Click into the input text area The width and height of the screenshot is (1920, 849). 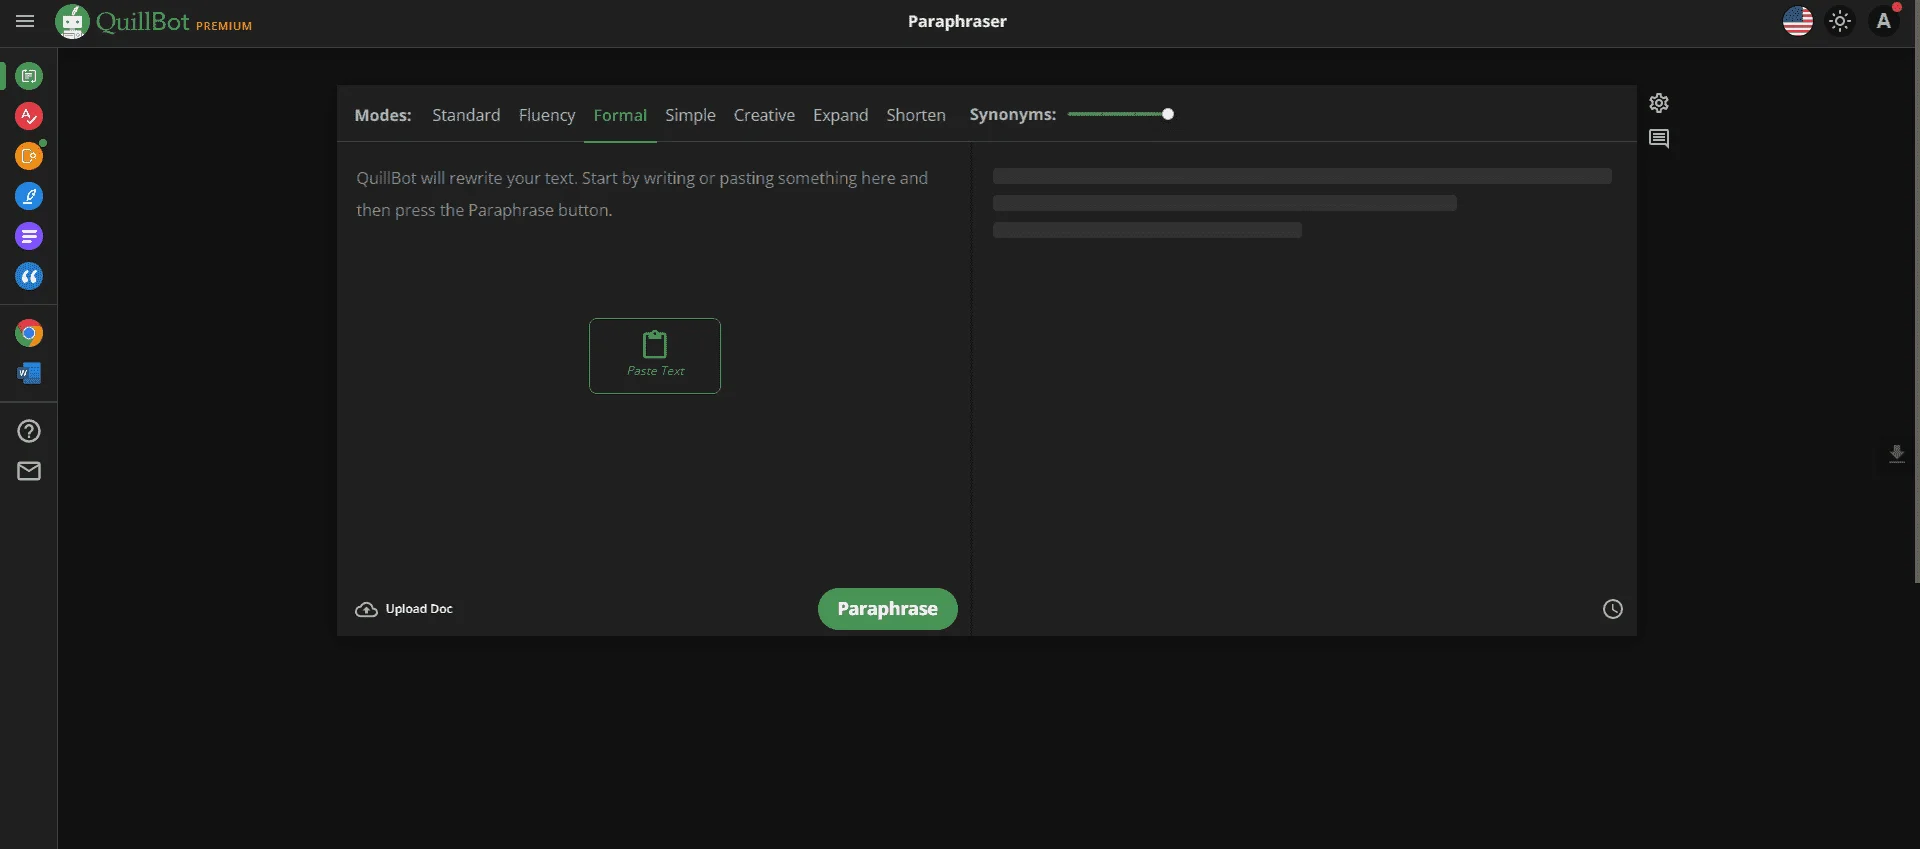pos(654,360)
